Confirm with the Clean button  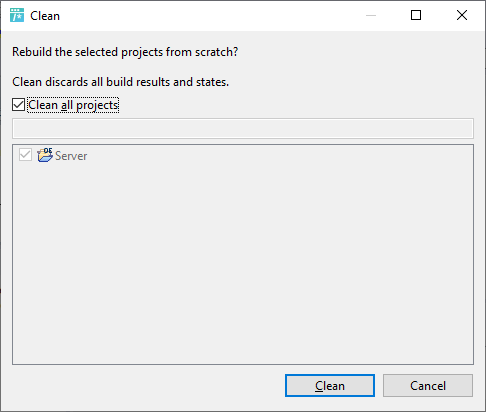pyautogui.click(x=330, y=386)
